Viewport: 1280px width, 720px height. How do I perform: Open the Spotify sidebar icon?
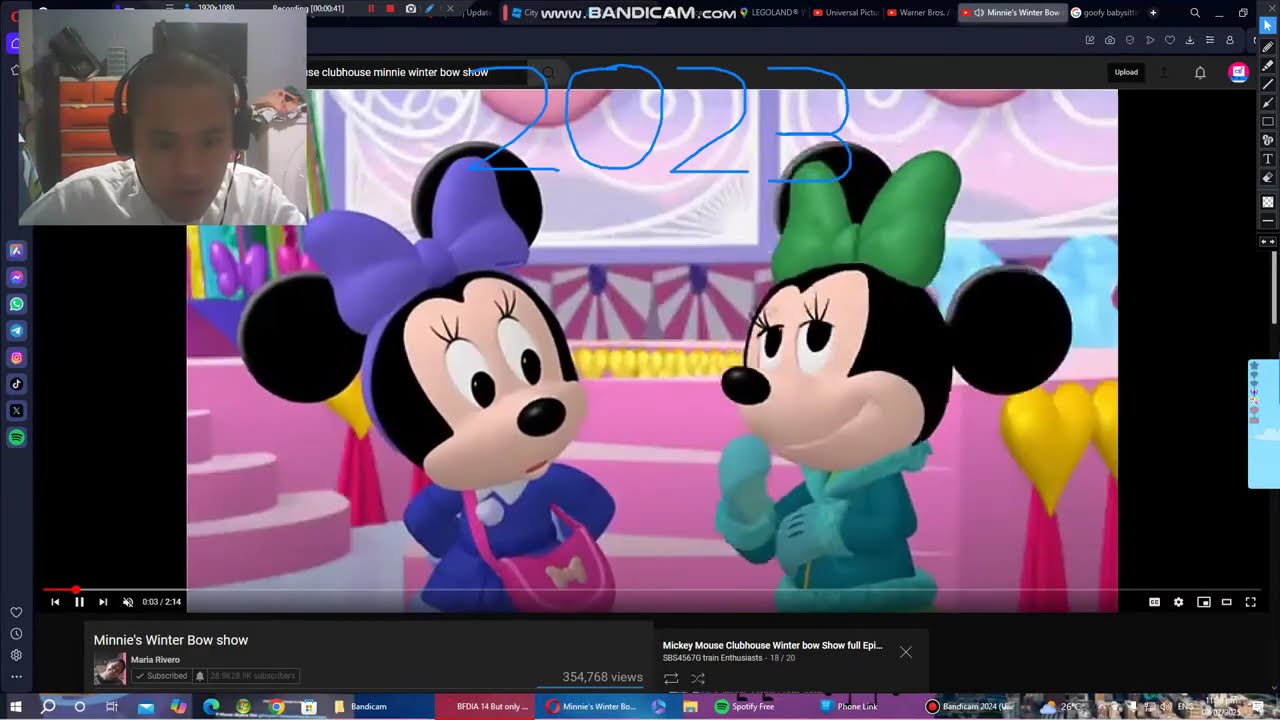point(17,437)
